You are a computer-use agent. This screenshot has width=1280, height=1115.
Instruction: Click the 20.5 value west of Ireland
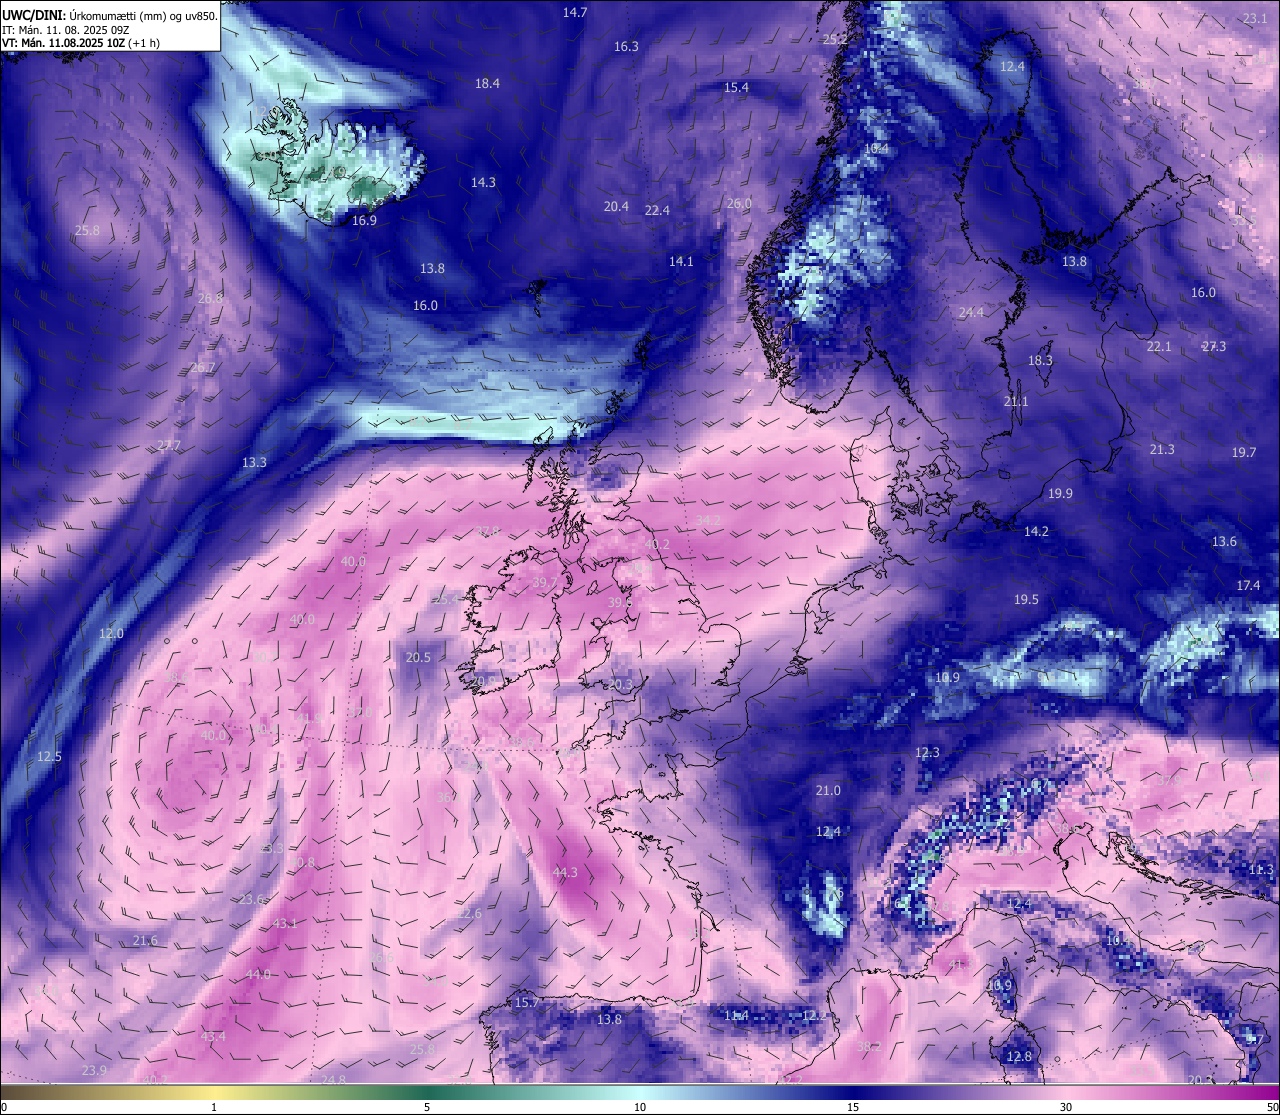coord(418,658)
